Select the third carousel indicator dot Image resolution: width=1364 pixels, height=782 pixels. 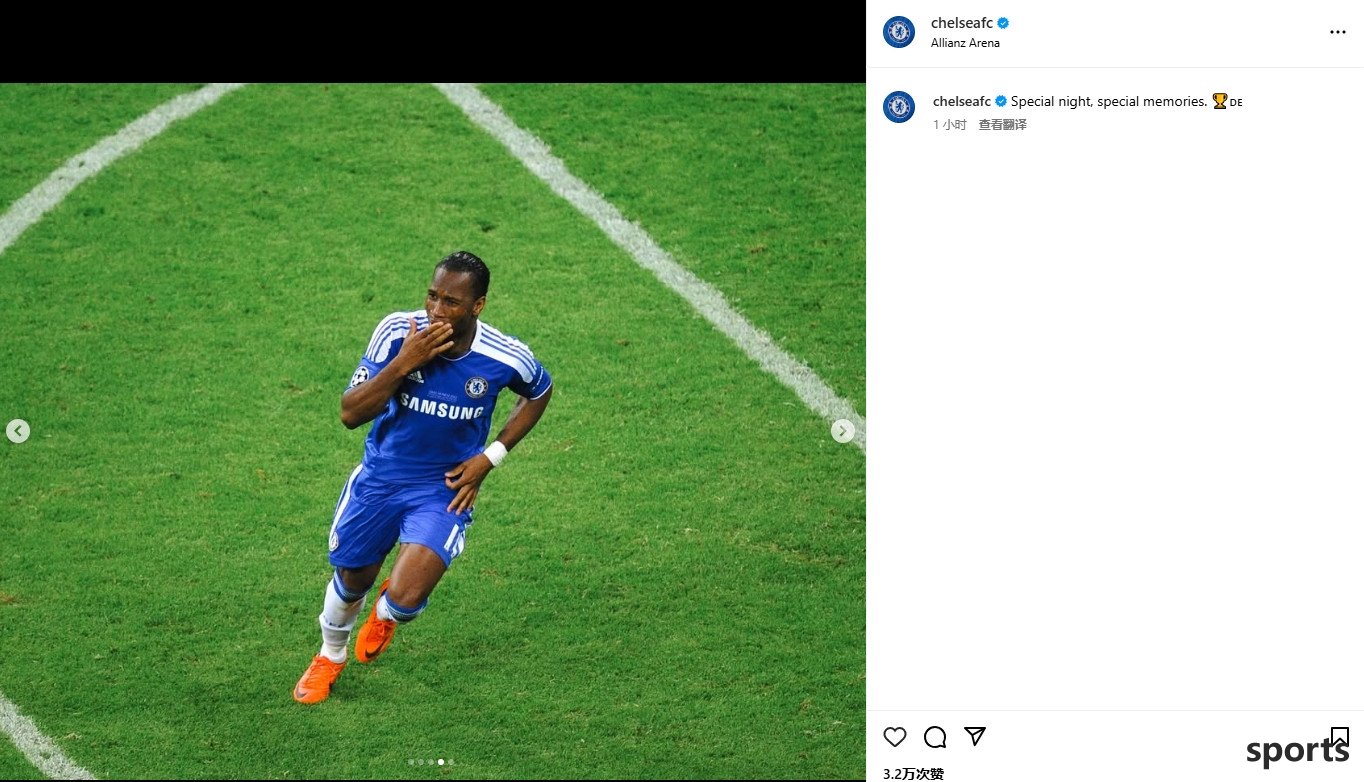[x=431, y=762]
